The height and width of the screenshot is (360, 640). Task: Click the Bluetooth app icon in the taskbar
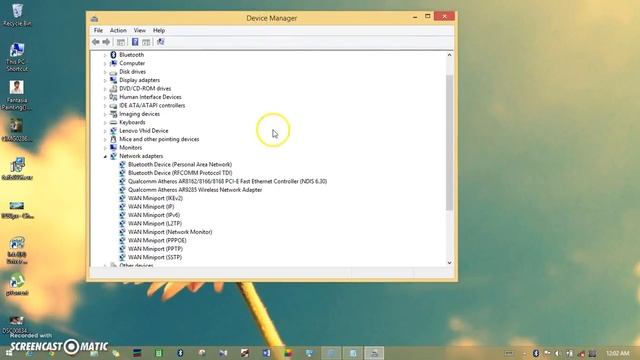pyautogui.click(x=180, y=353)
